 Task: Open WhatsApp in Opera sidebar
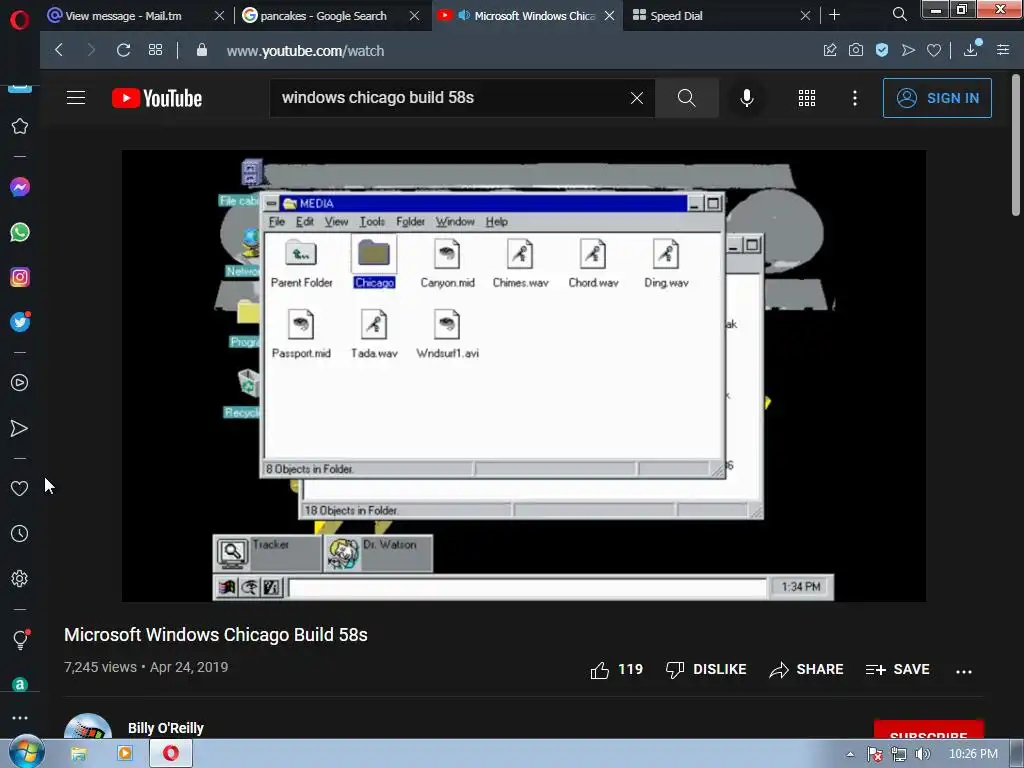point(20,232)
